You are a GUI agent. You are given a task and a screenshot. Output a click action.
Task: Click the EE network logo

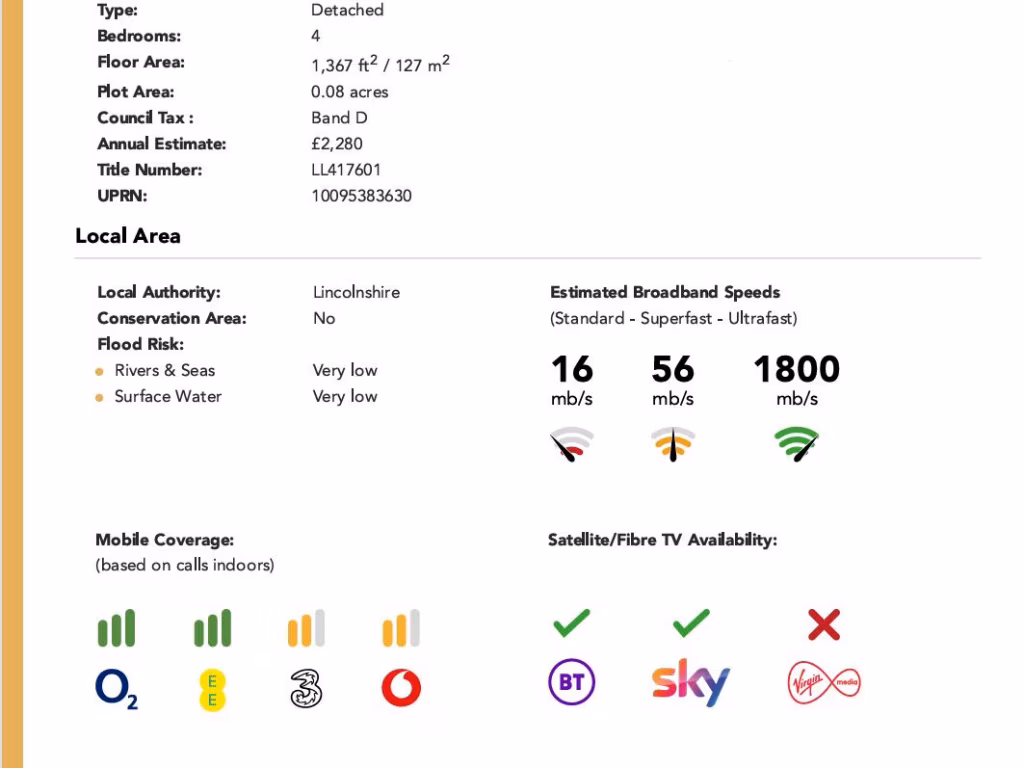pos(212,689)
